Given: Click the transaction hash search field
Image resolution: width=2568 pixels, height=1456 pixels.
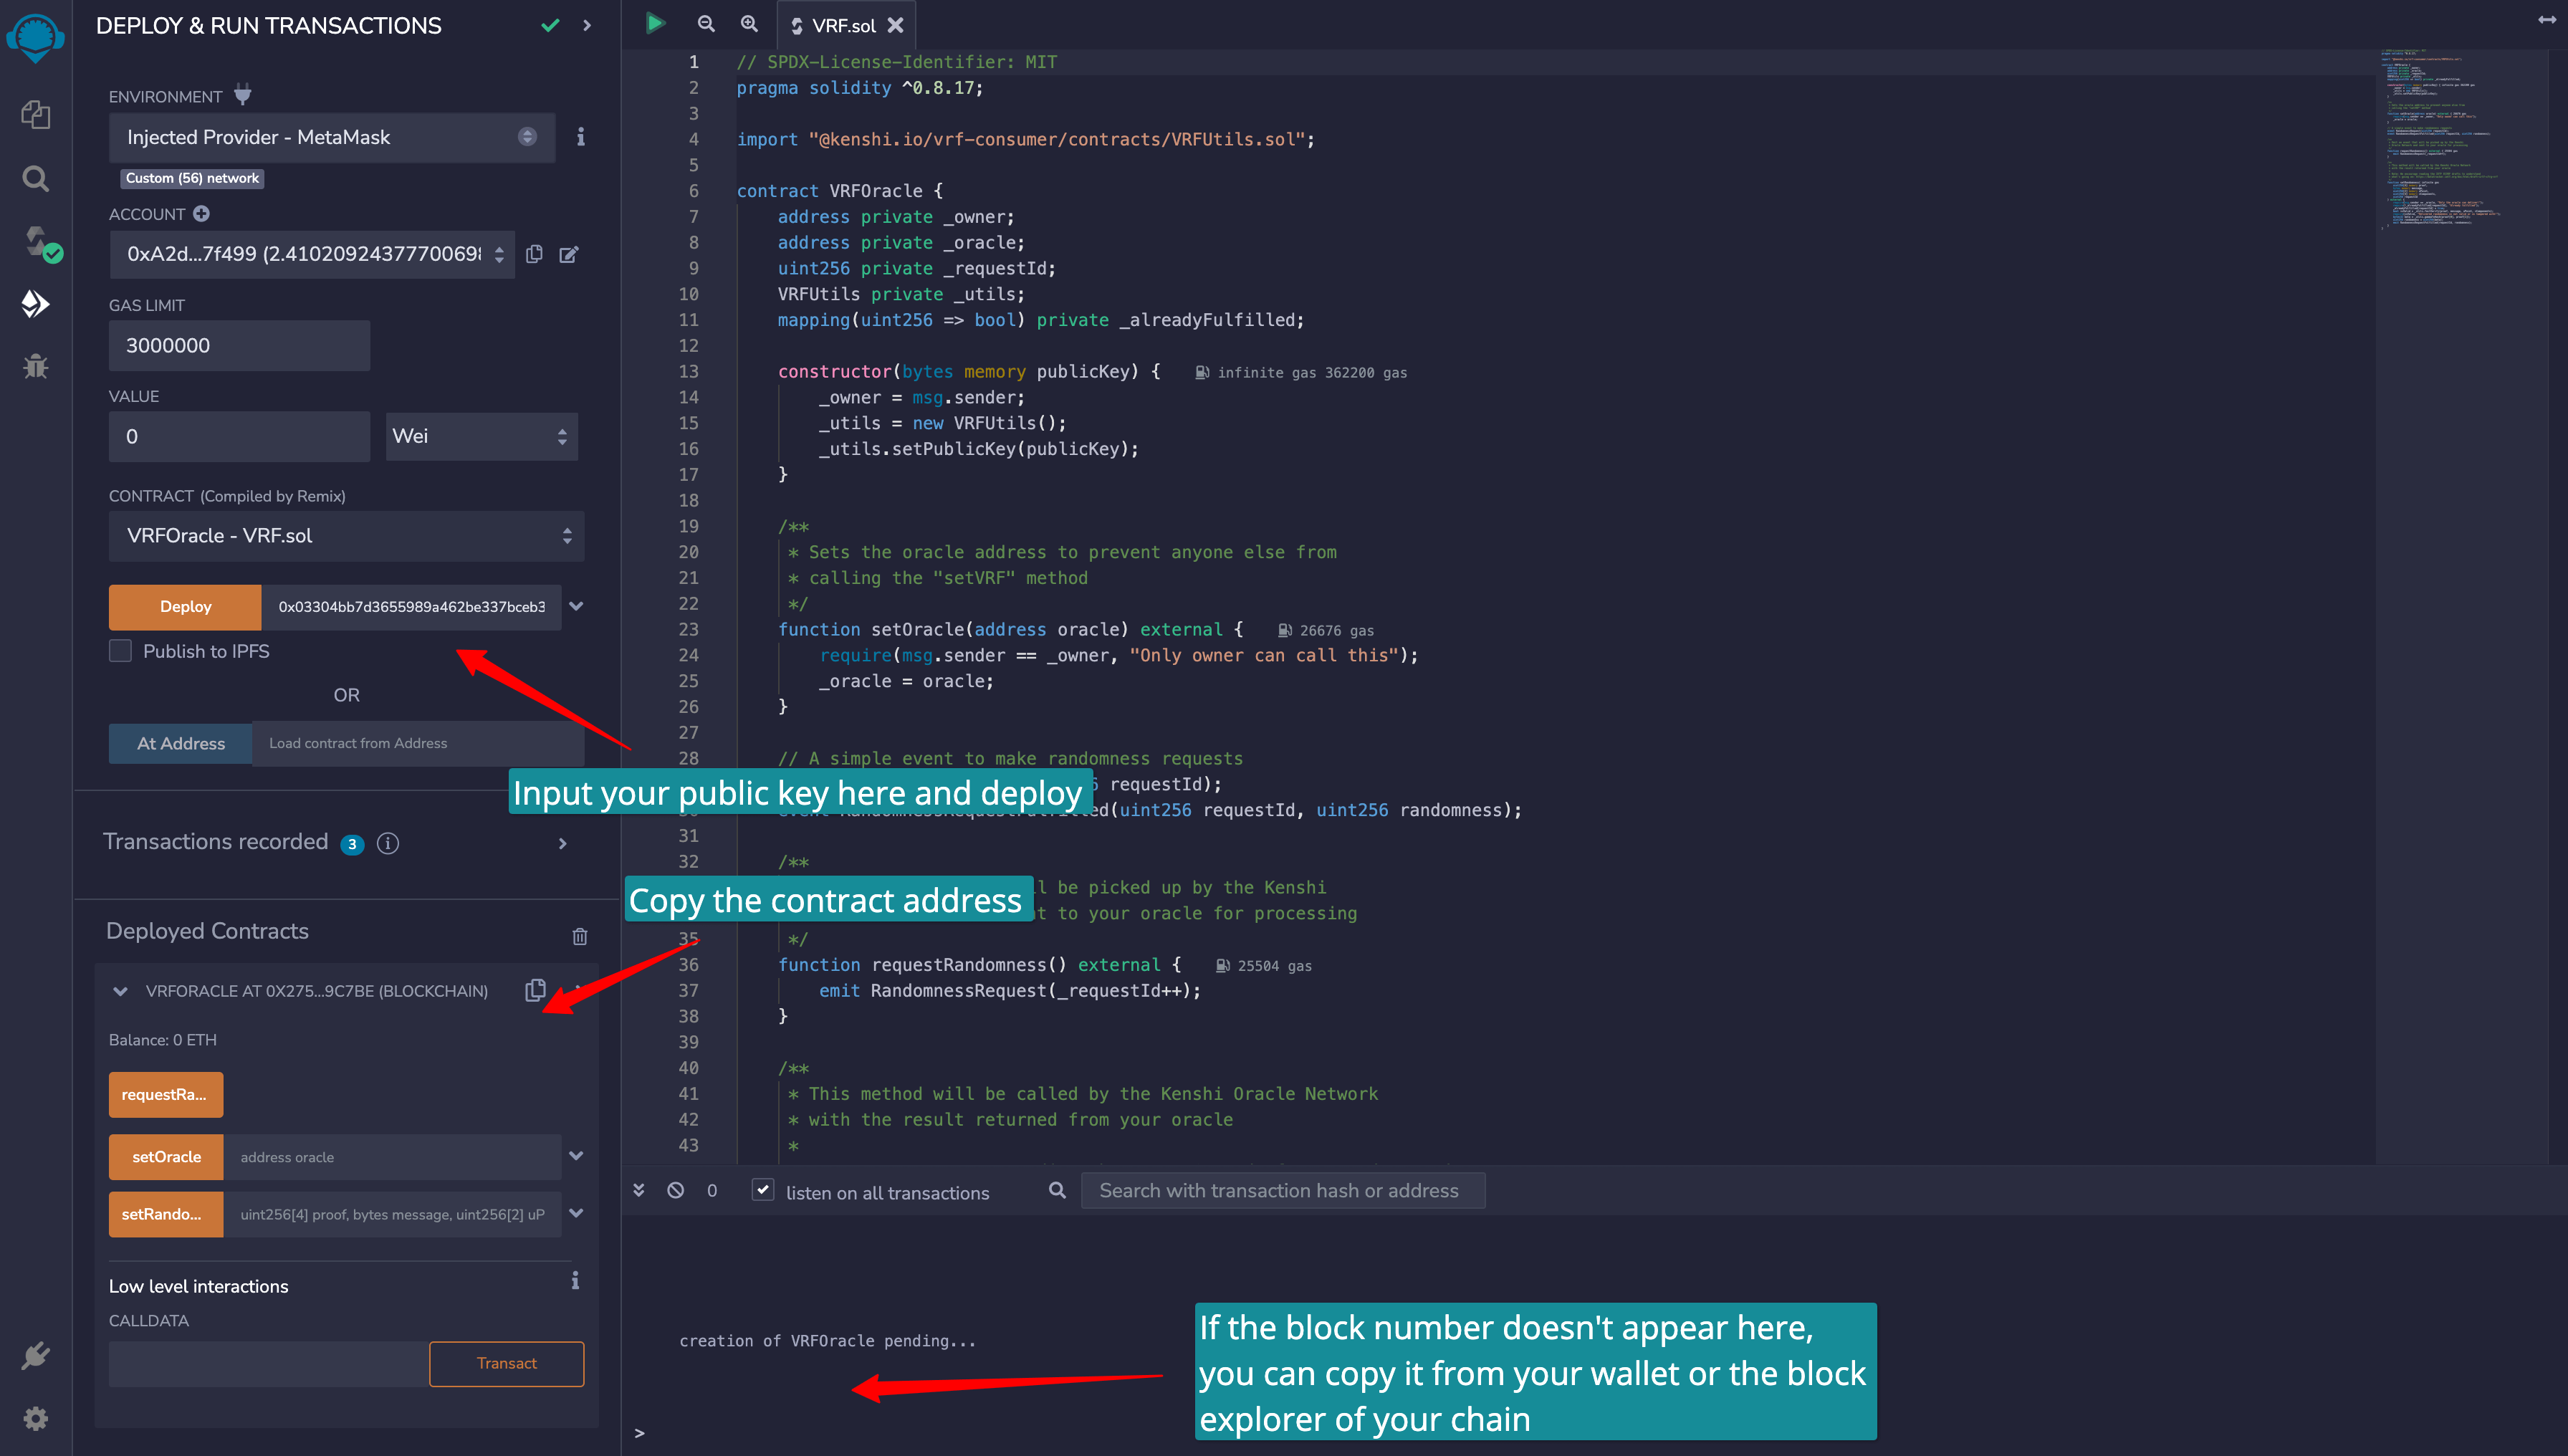Looking at the screenshot, I should click(1282, 1190).
